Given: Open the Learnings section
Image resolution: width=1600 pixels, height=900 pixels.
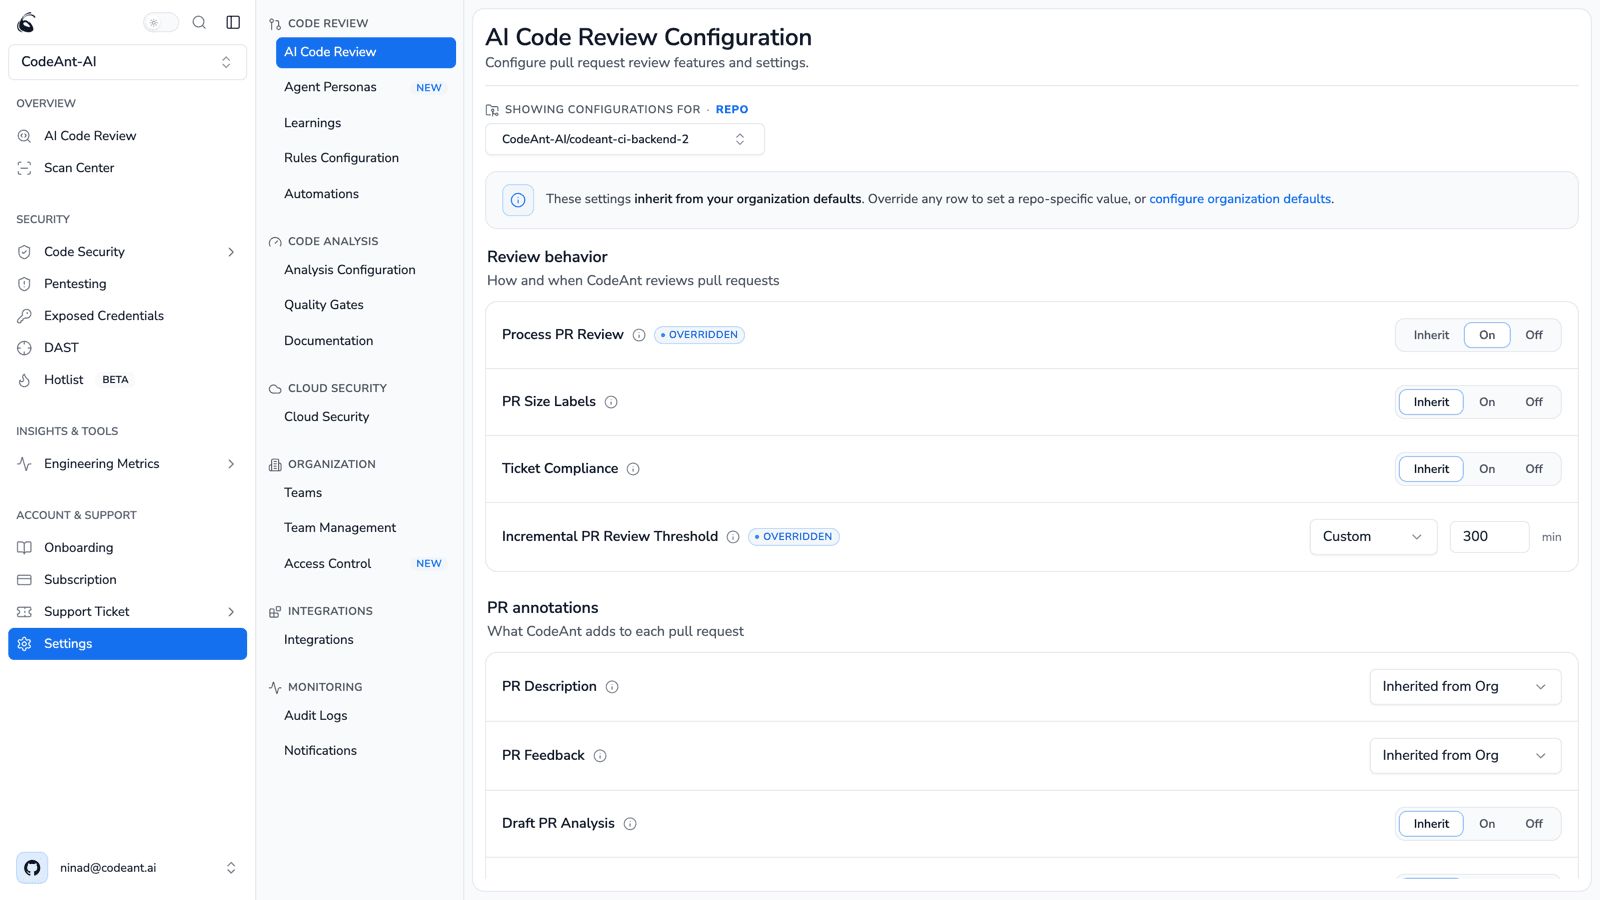Looking at the screenshot, I should click(366, 123).
